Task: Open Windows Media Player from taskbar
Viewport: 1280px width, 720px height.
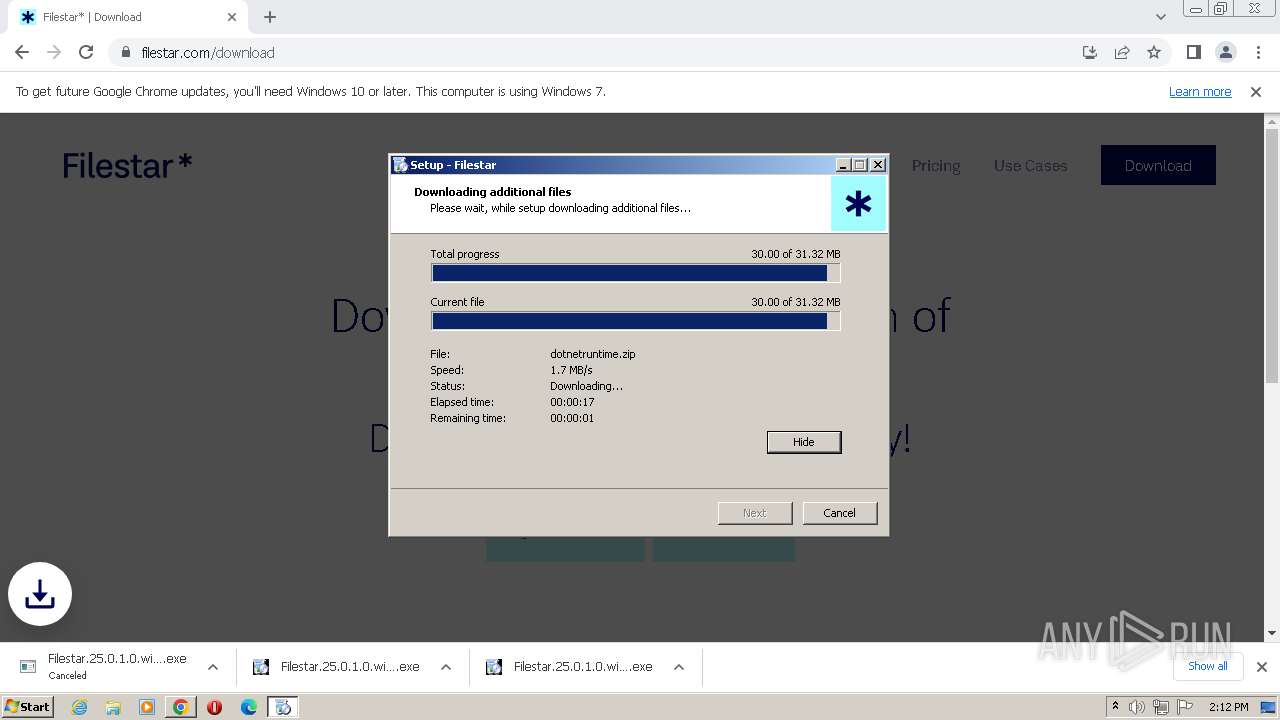Action: 147,707
